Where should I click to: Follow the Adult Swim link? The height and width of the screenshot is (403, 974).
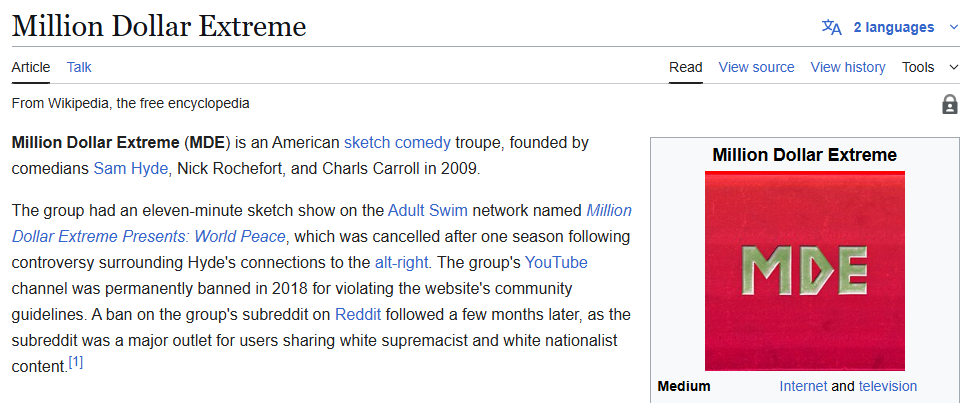(427, 211)
